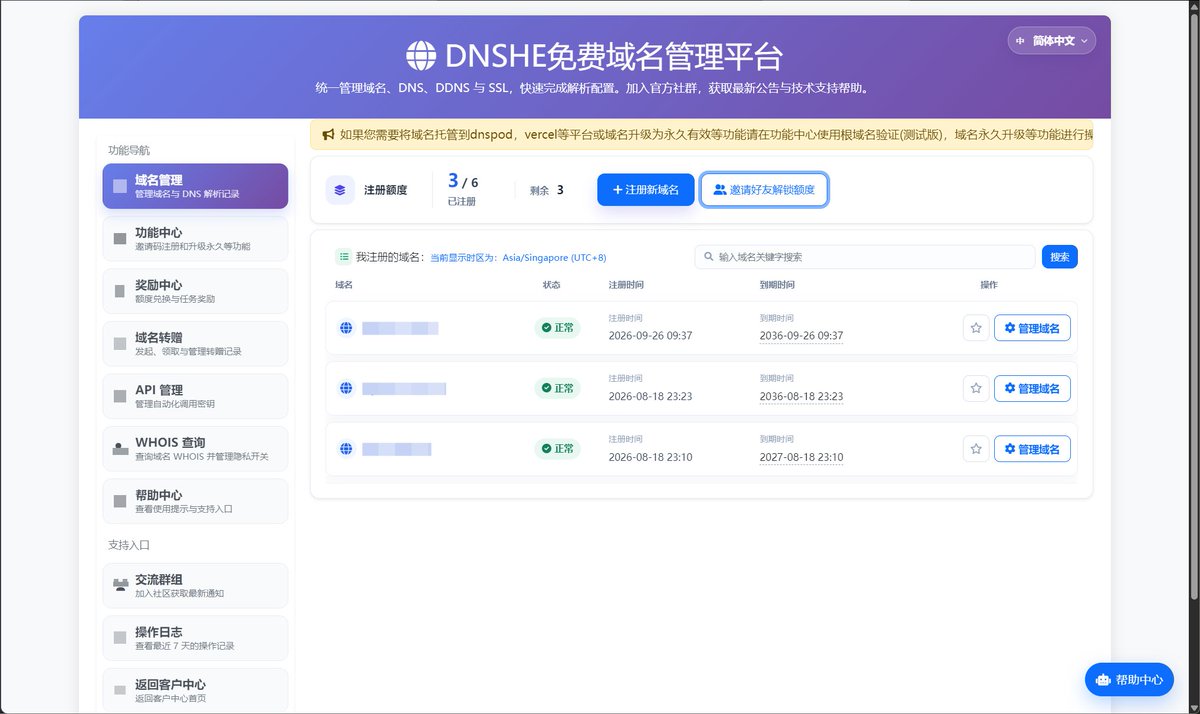Open API 管理 in the sidebar
The width and height of the screenshot is (1200, 714).
(x=195, y=396)
